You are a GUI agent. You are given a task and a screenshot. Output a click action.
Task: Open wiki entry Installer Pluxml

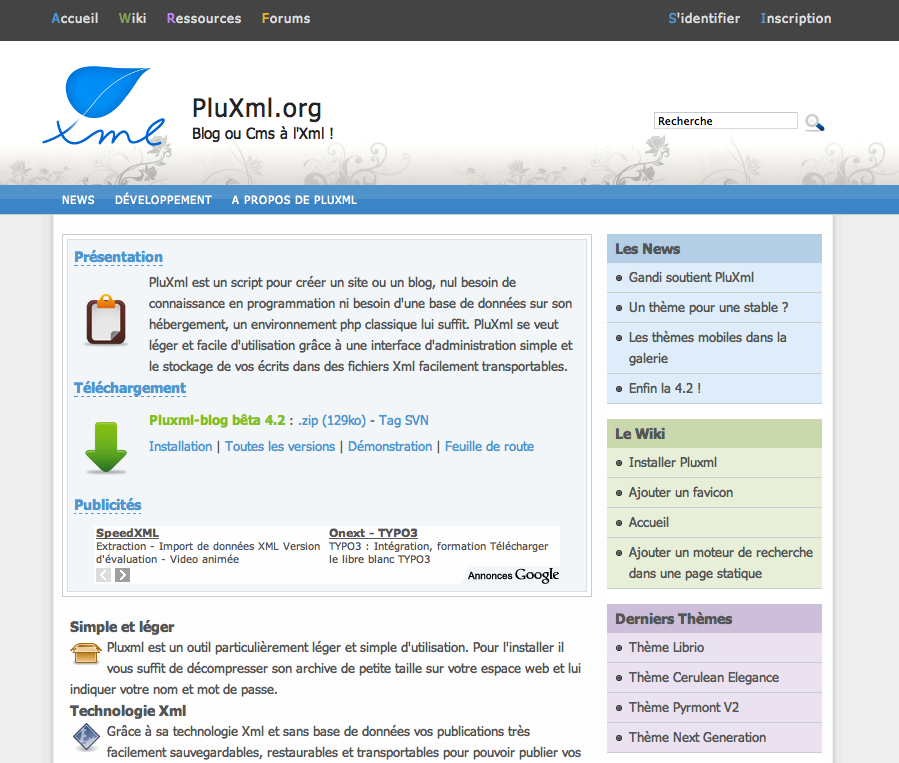click(673, 462)
